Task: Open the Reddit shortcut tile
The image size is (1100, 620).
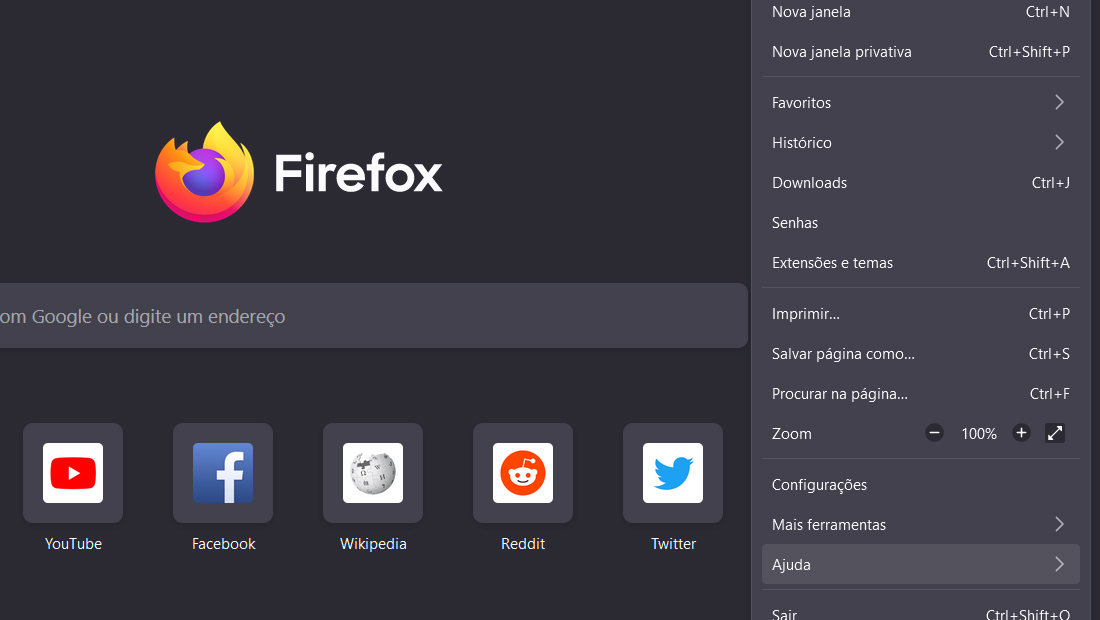Action: coord(523,473)
